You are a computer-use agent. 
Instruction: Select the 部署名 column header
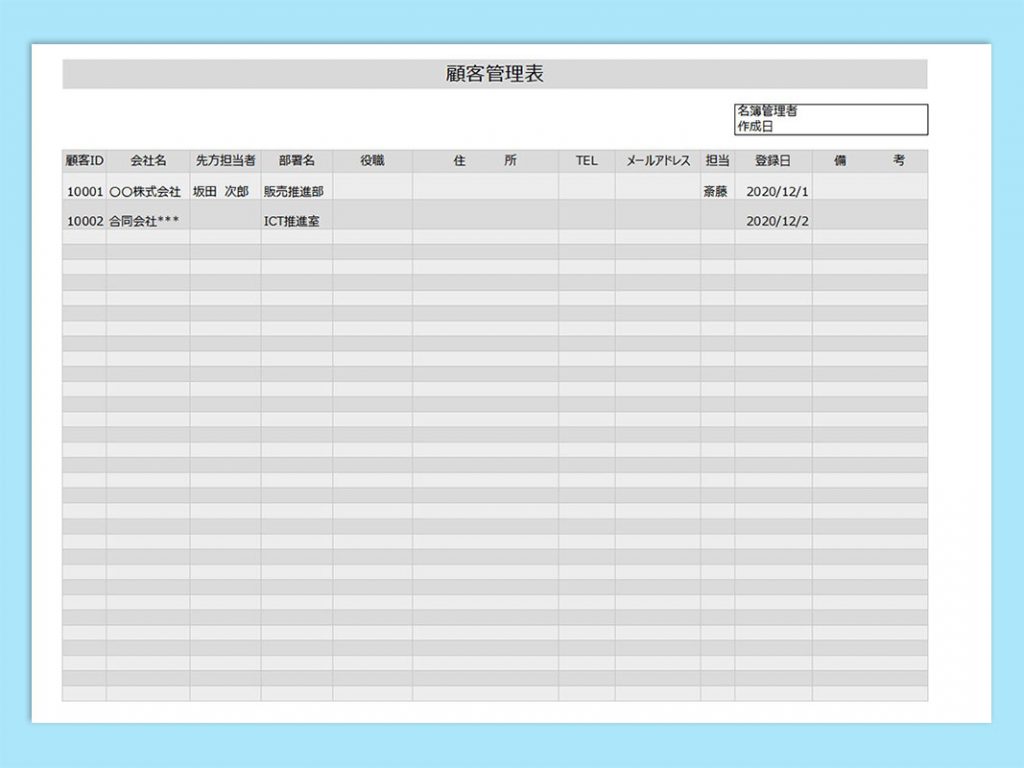click(296, 161)
